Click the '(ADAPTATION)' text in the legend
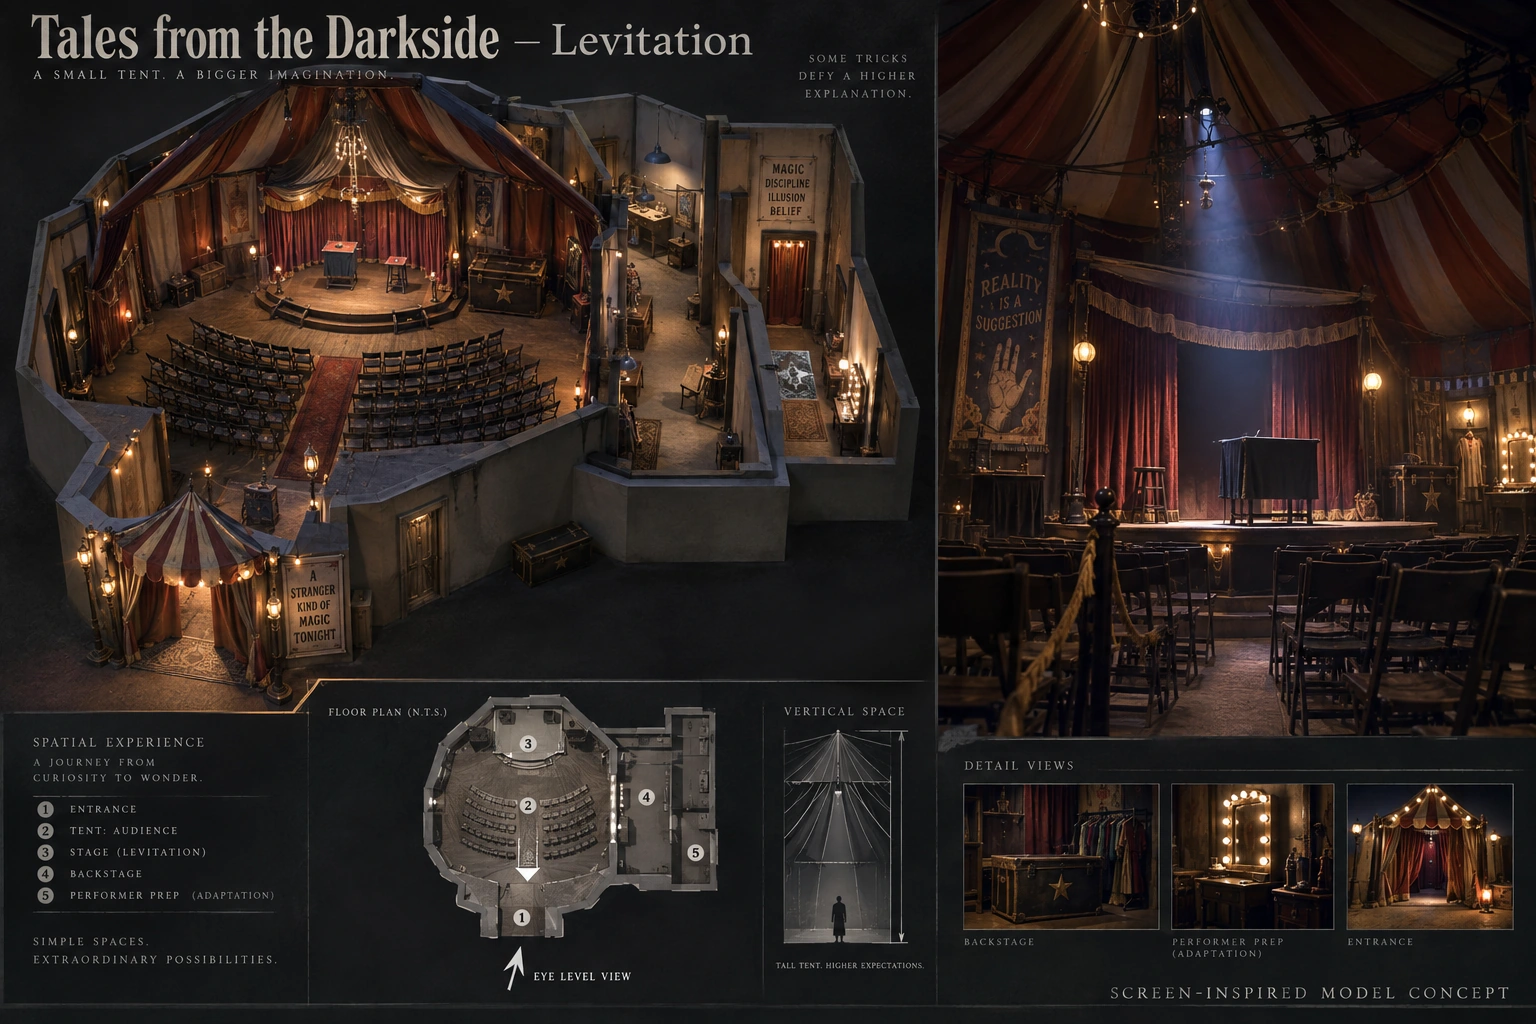This screenshot has width=1536, height=1024. click(233, 895)
